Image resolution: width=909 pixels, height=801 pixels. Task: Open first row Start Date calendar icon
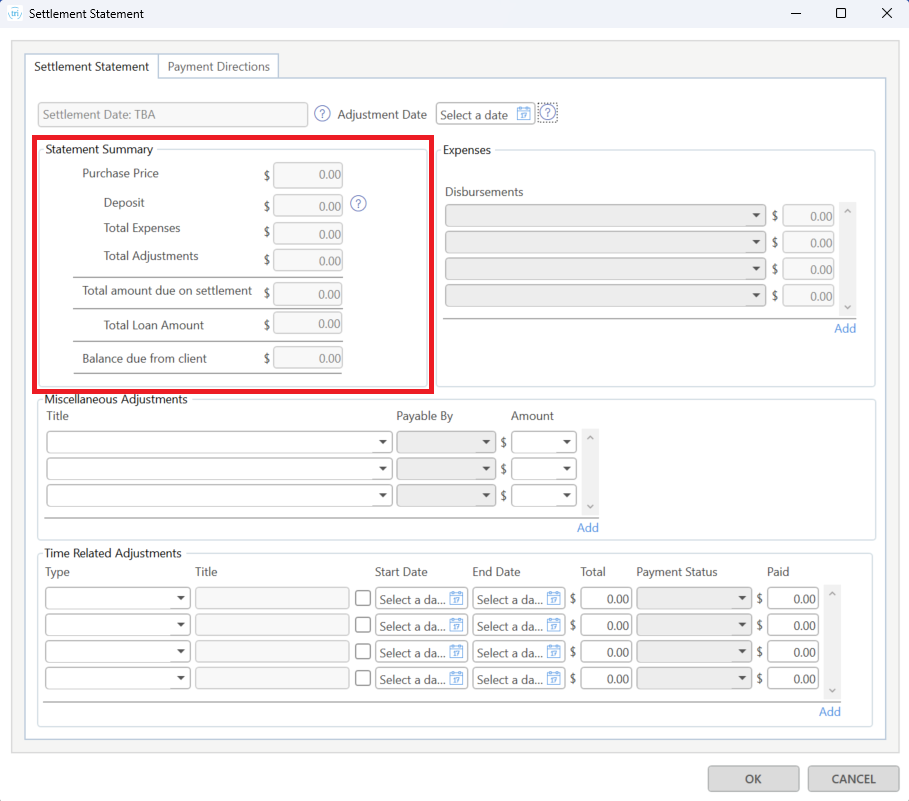457,599
